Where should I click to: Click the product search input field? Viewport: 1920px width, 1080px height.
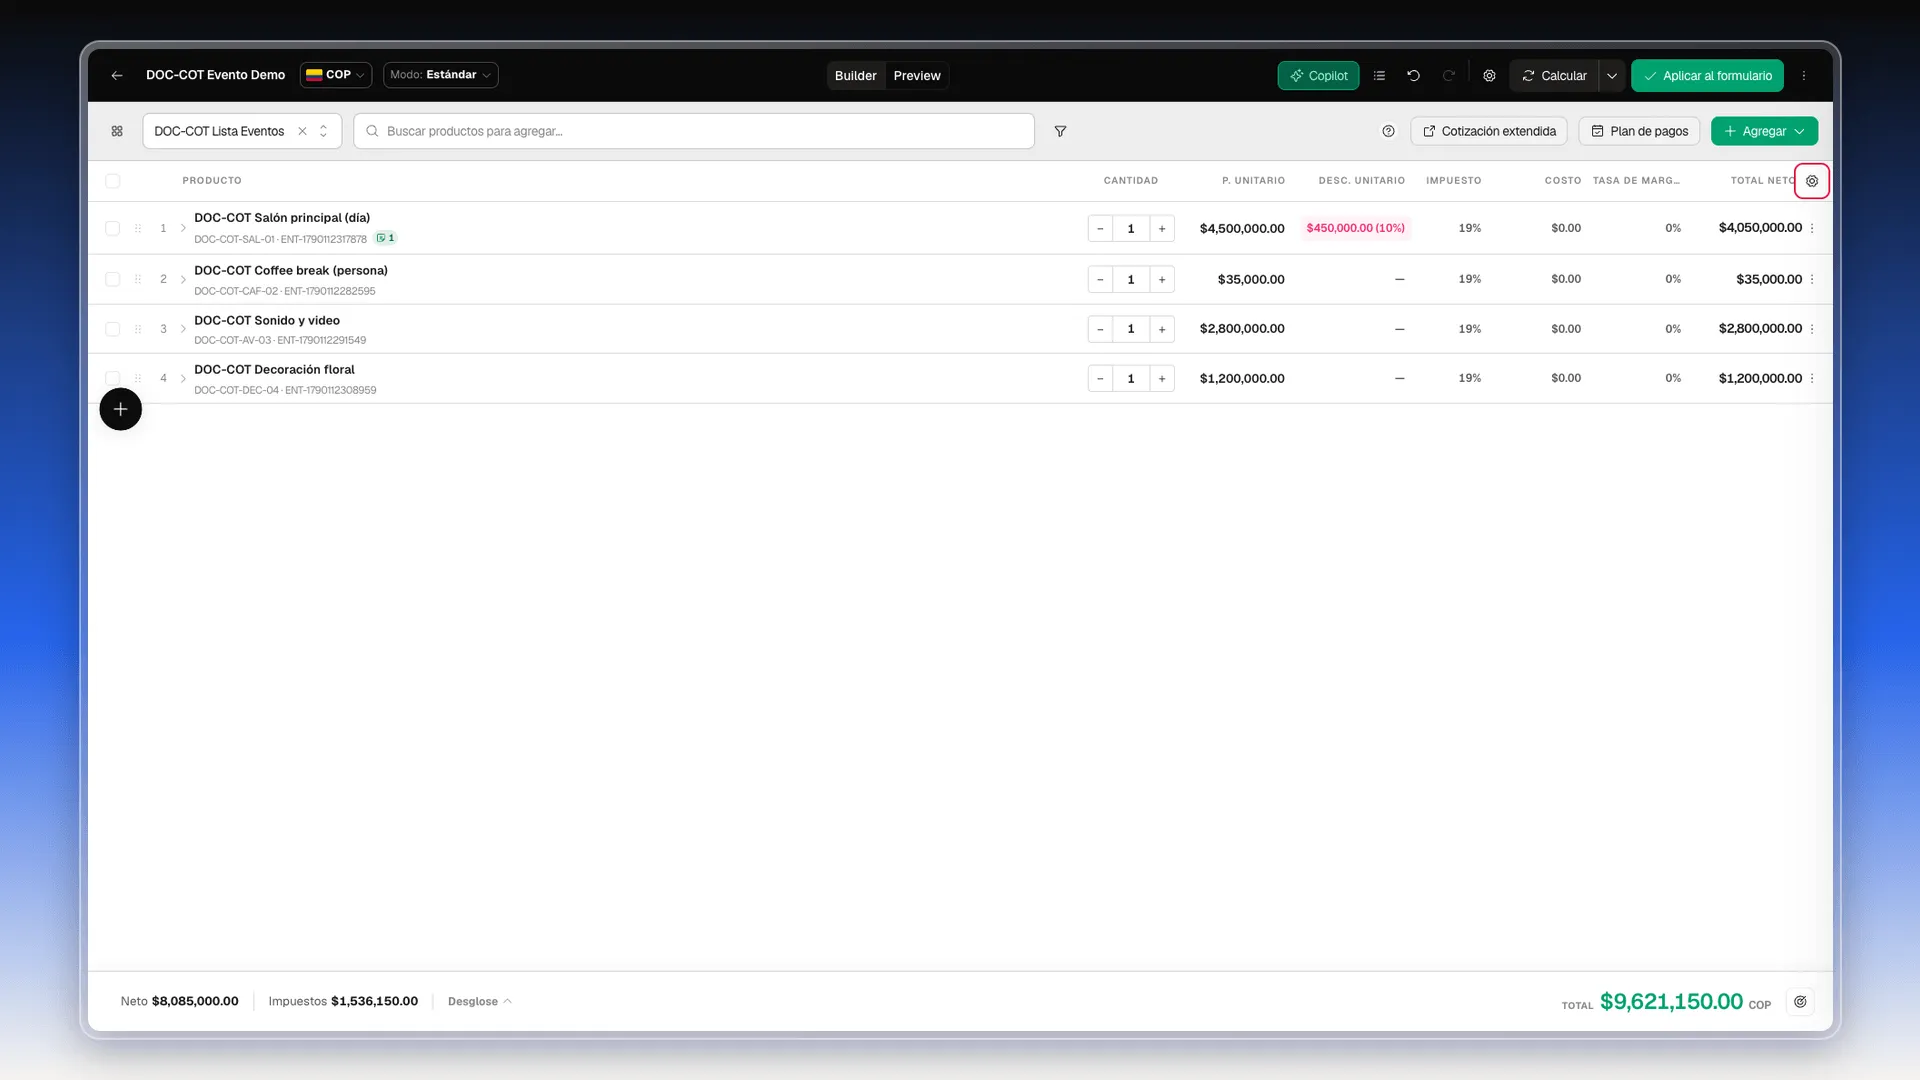click(694, 131)
